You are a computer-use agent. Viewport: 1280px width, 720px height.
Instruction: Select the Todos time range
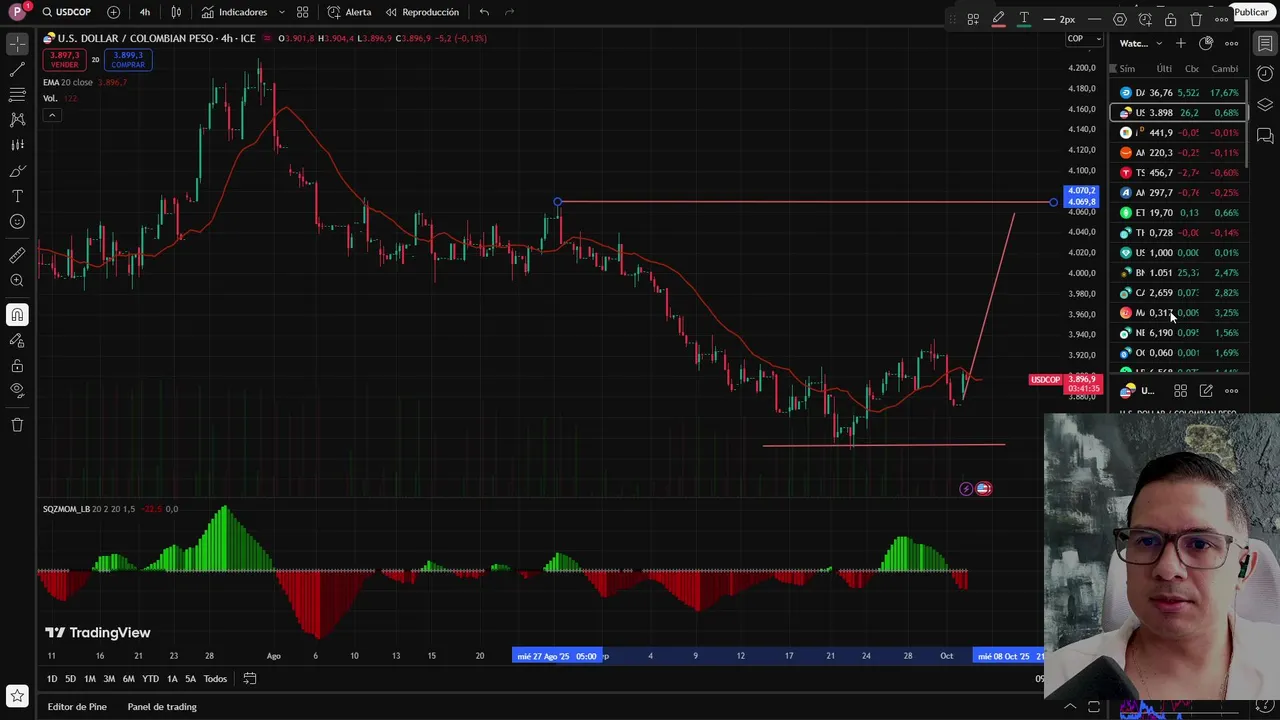tap(215, 679)
